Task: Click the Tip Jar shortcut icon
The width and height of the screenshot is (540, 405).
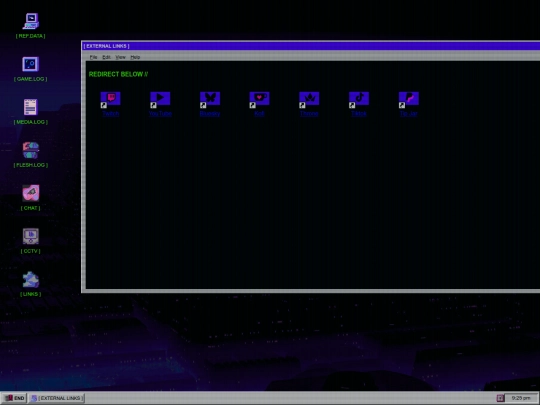Action: coord(408,99)
